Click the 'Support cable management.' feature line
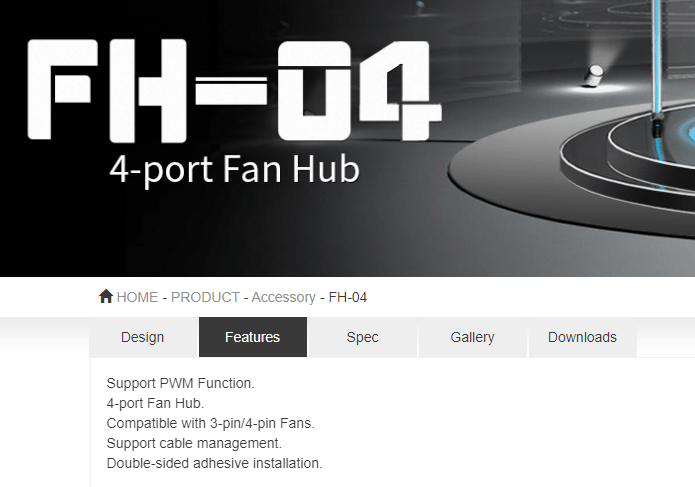 pyautogui.click(x=194, y=443)
